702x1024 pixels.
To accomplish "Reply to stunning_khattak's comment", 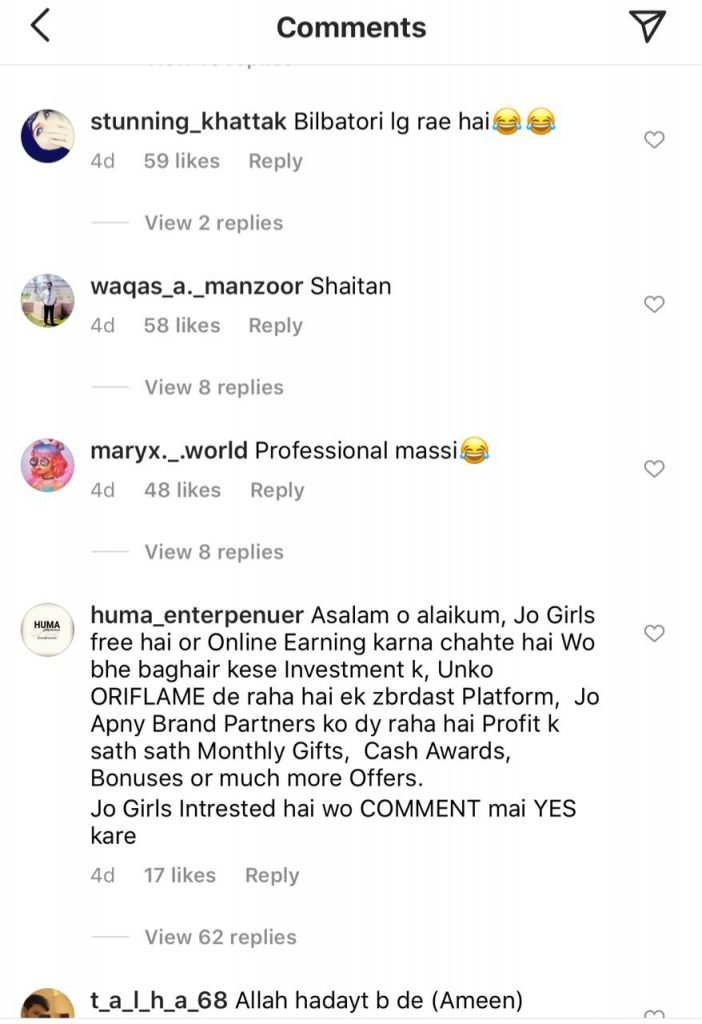I will (x=275, y=161).
